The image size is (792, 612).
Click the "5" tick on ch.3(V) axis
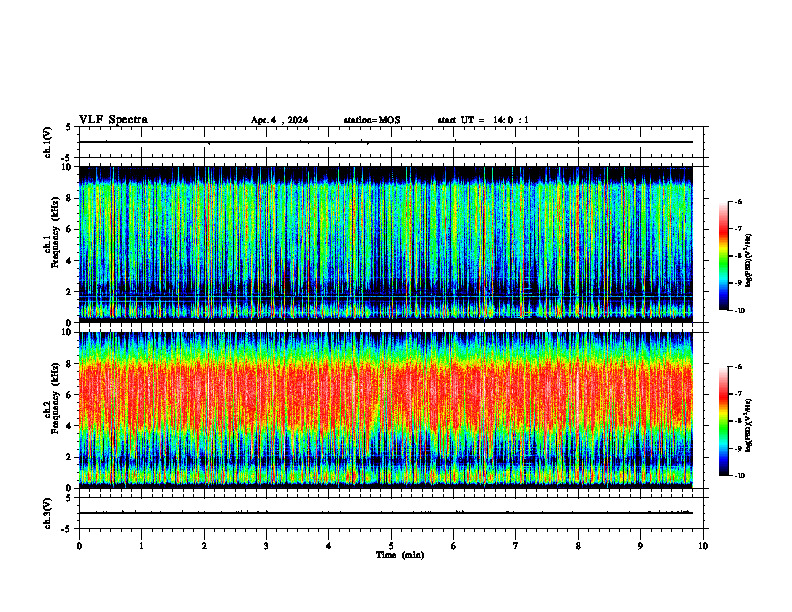(x=70, y=498)
